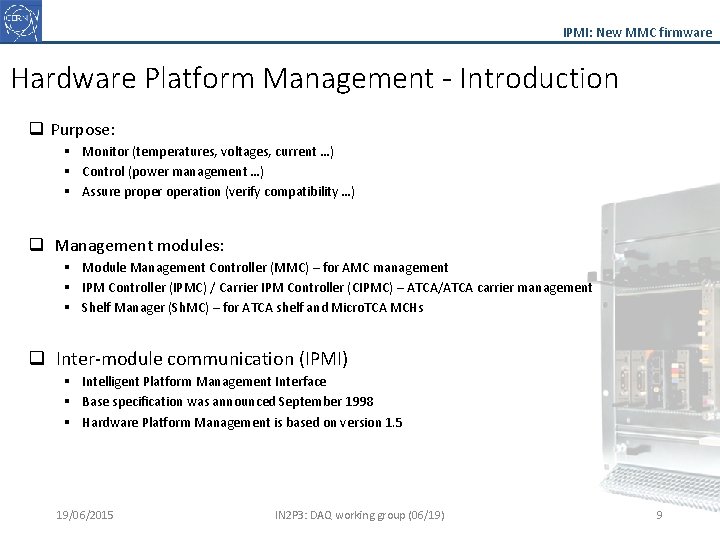Click the slide number '9'

(659, 515)
